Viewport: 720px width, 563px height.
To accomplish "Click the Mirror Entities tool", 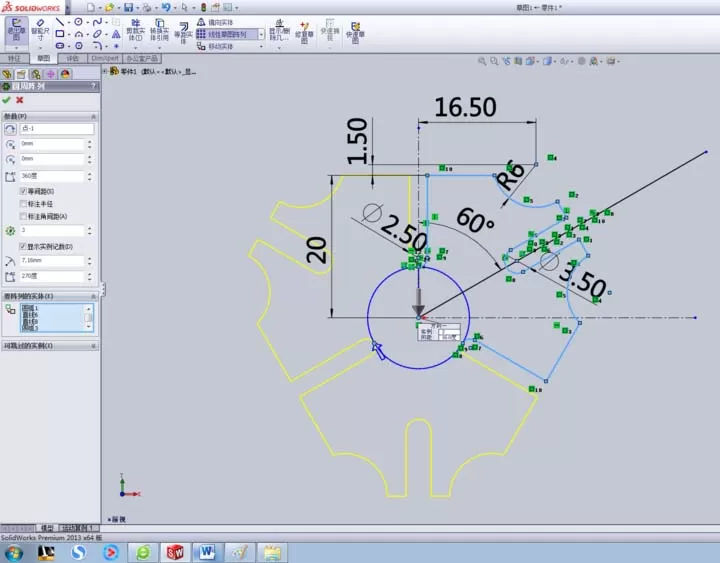I will [214, 22].
